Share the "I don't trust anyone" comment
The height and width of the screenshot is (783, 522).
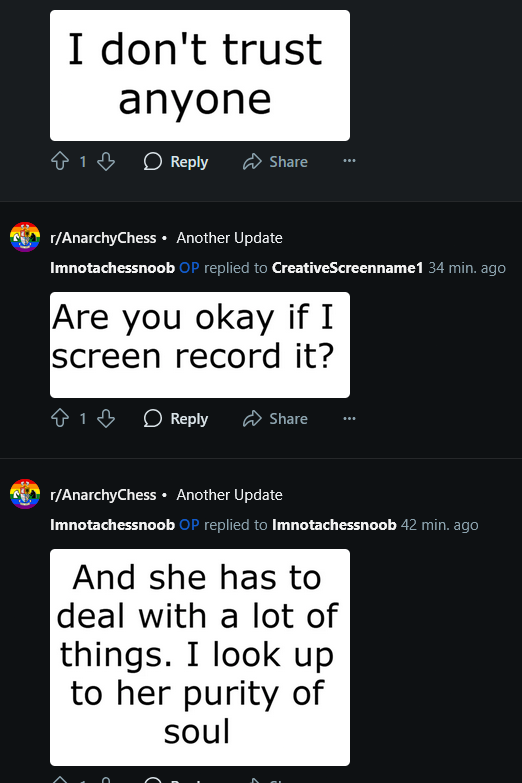click(275, 161)
